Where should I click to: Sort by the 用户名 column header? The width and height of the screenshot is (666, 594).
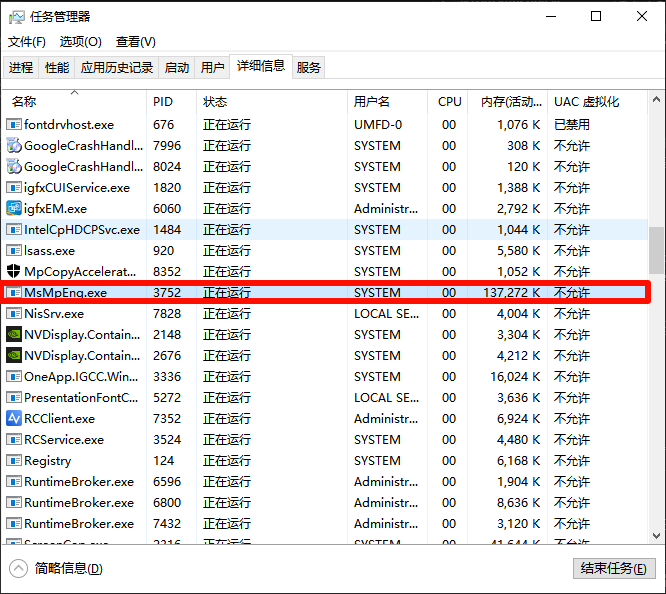tap(387, 102)
